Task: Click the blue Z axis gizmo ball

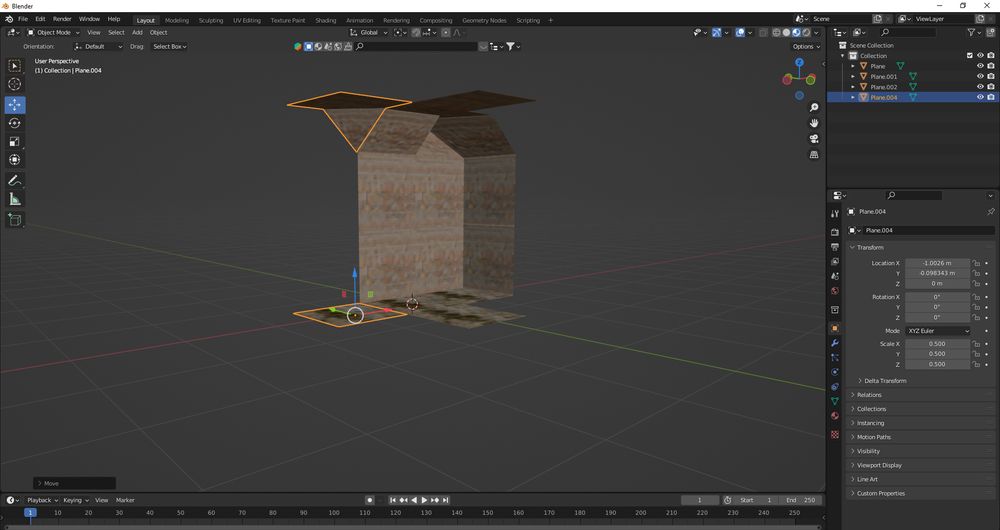Action: point(799,63)
